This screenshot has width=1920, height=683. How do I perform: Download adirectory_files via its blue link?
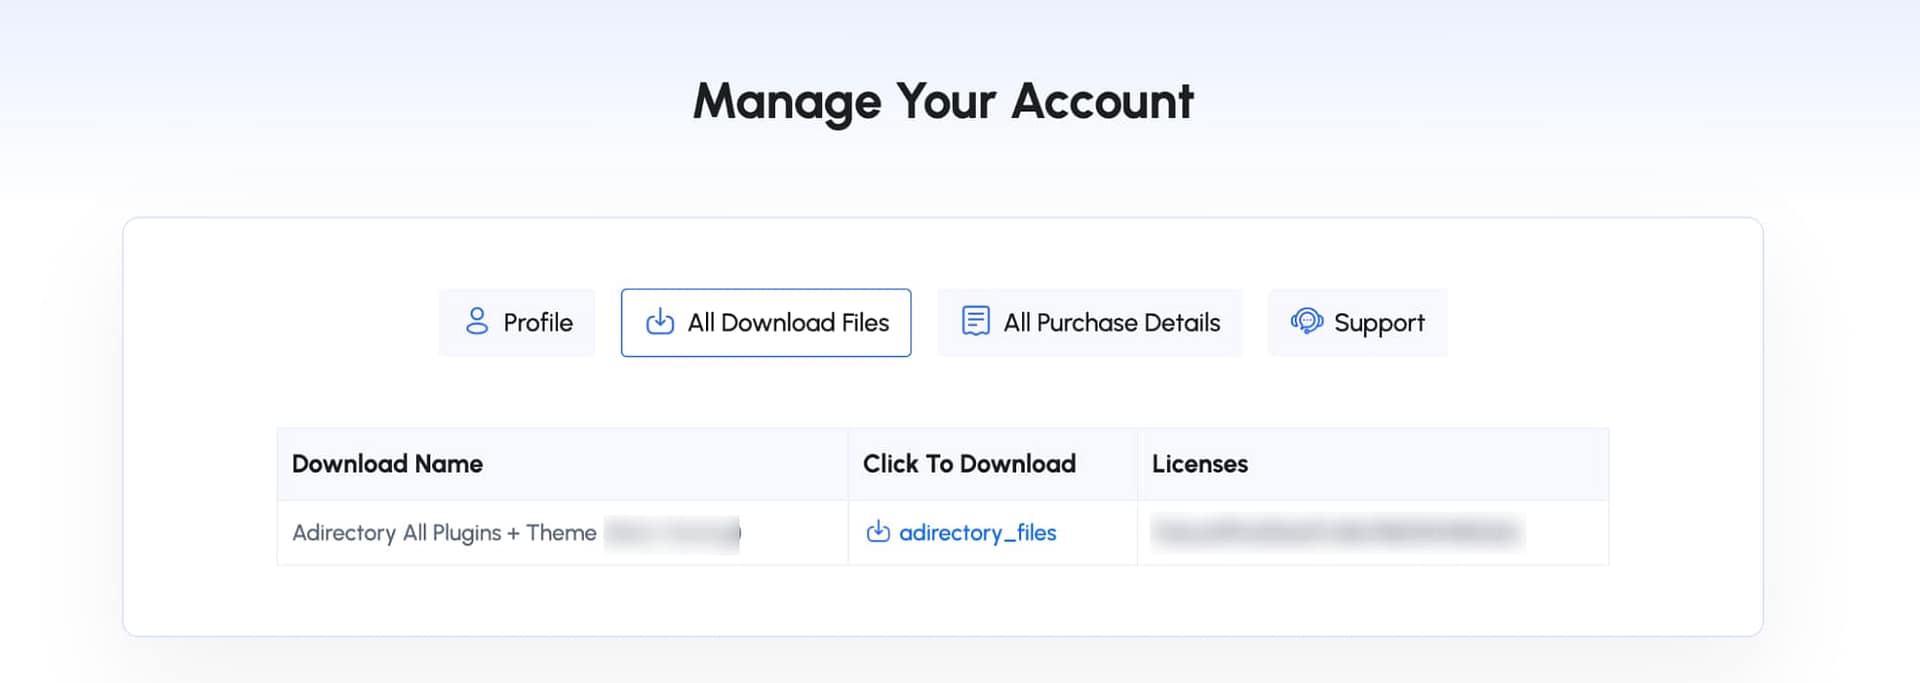977,533
